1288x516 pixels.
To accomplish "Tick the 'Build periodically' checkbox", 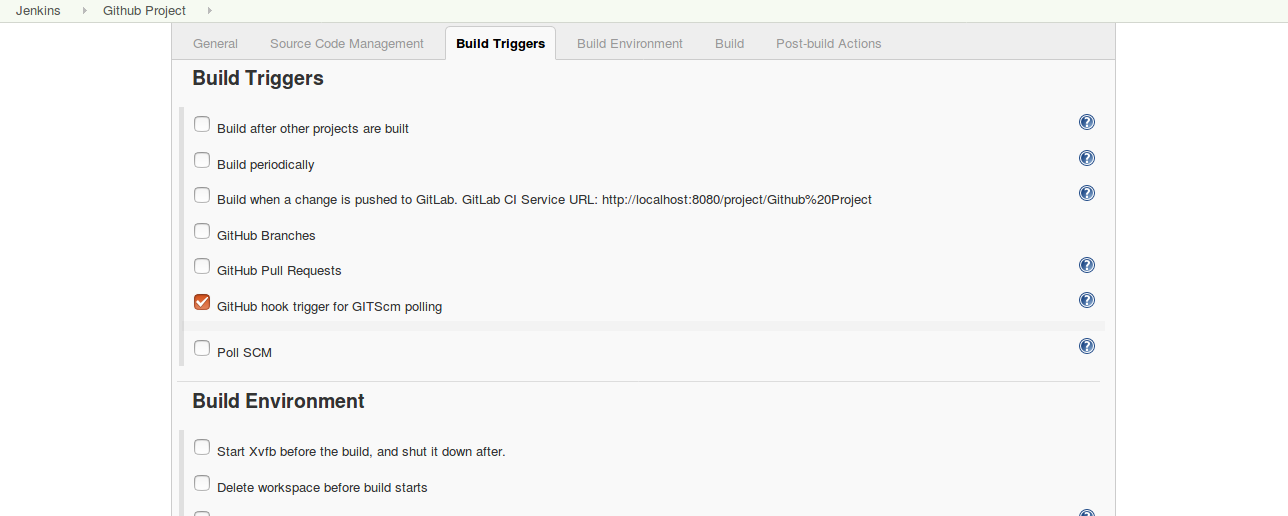I will (x=202, y=160).
